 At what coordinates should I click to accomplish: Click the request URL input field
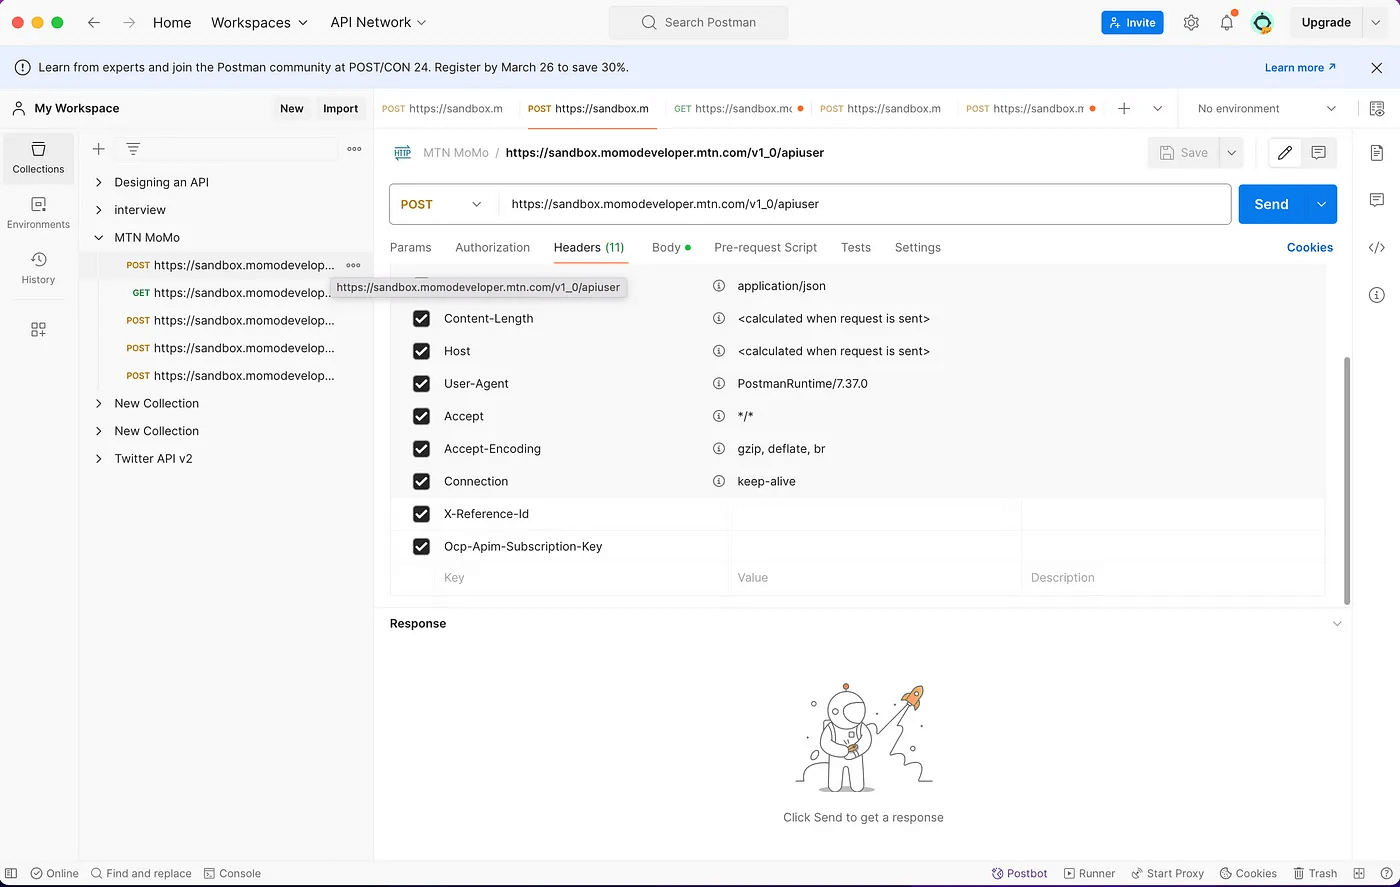tap(864, 204)
